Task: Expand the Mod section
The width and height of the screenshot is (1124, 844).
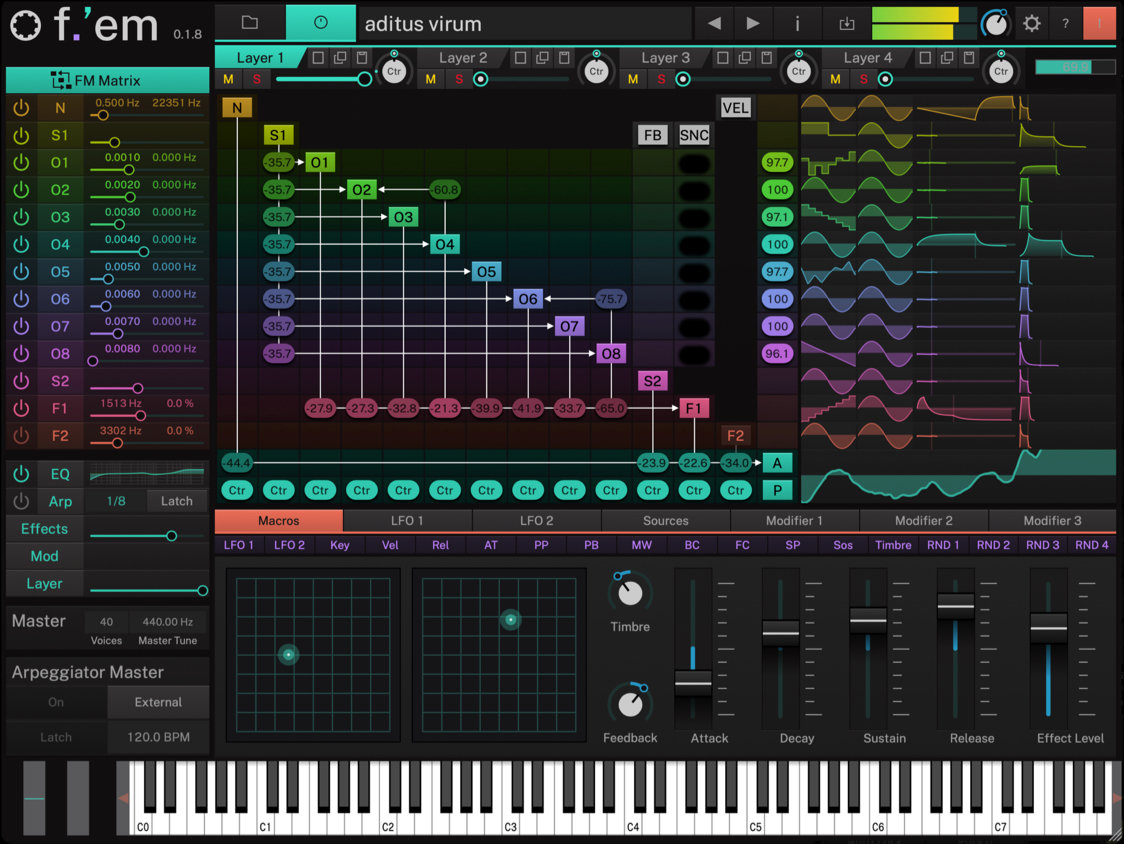Action: (44, 556)
